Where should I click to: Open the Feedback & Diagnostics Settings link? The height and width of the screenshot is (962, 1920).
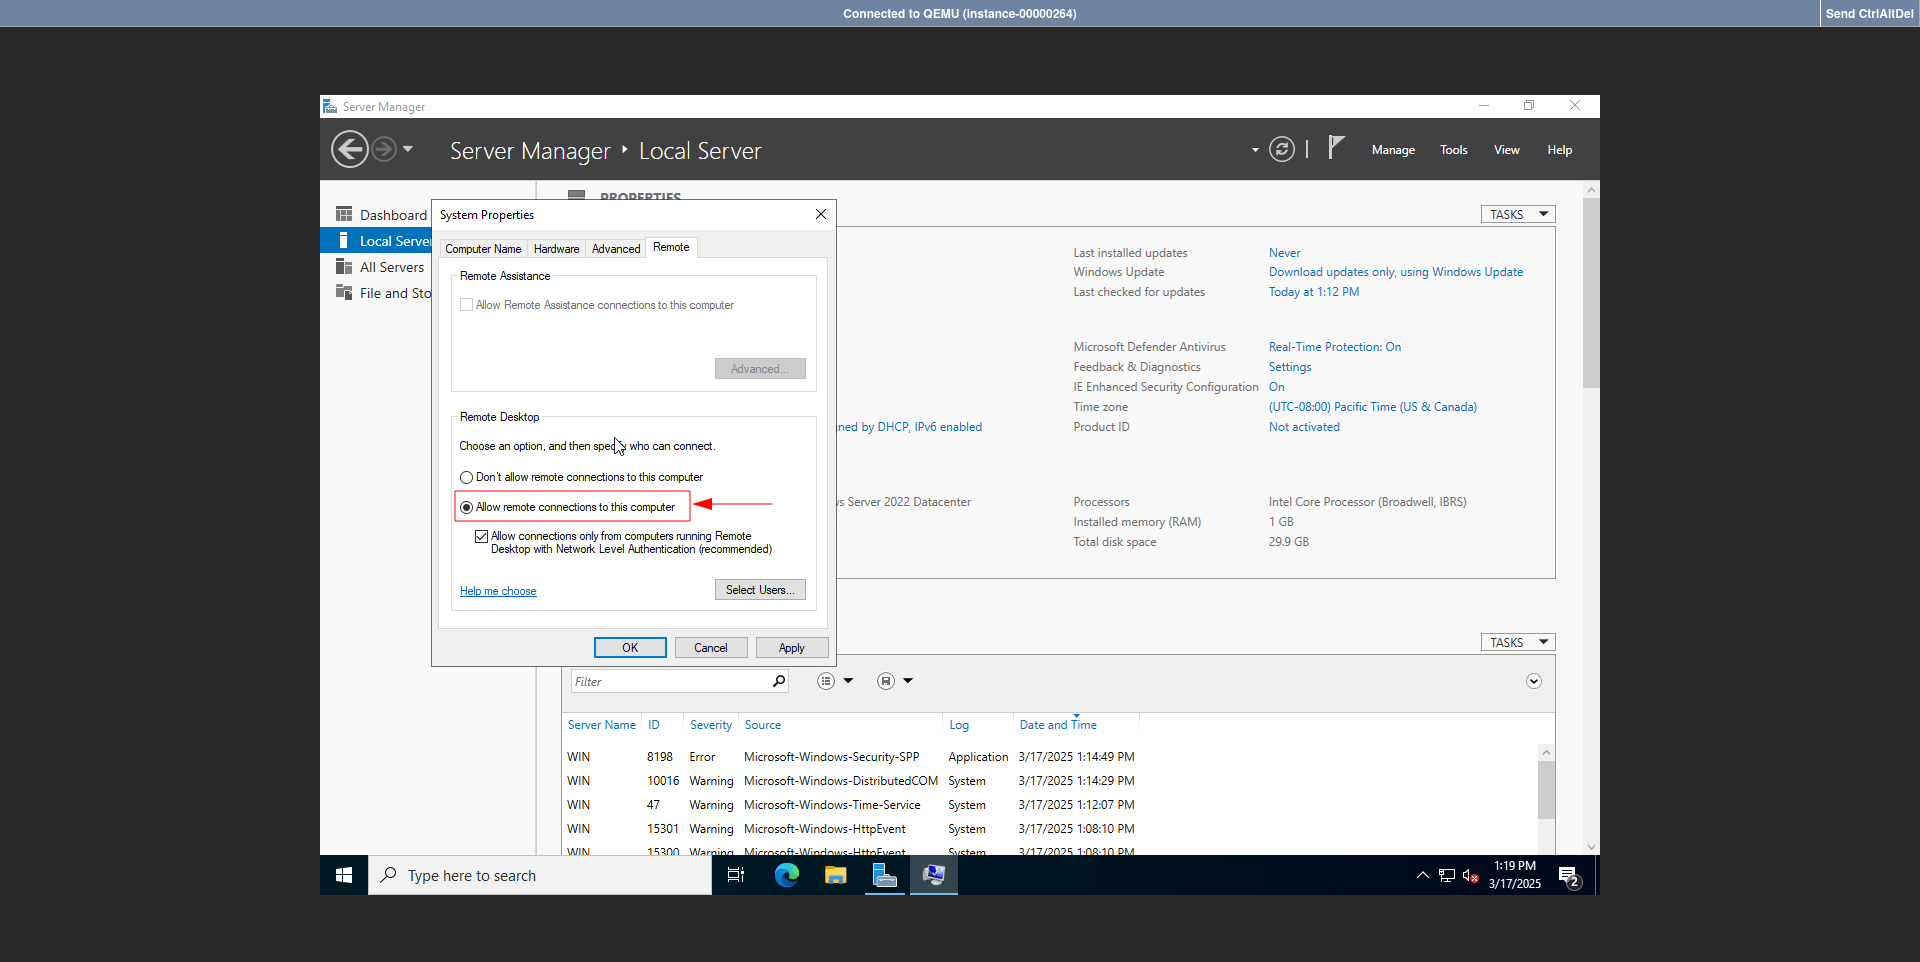point(1290,367)
